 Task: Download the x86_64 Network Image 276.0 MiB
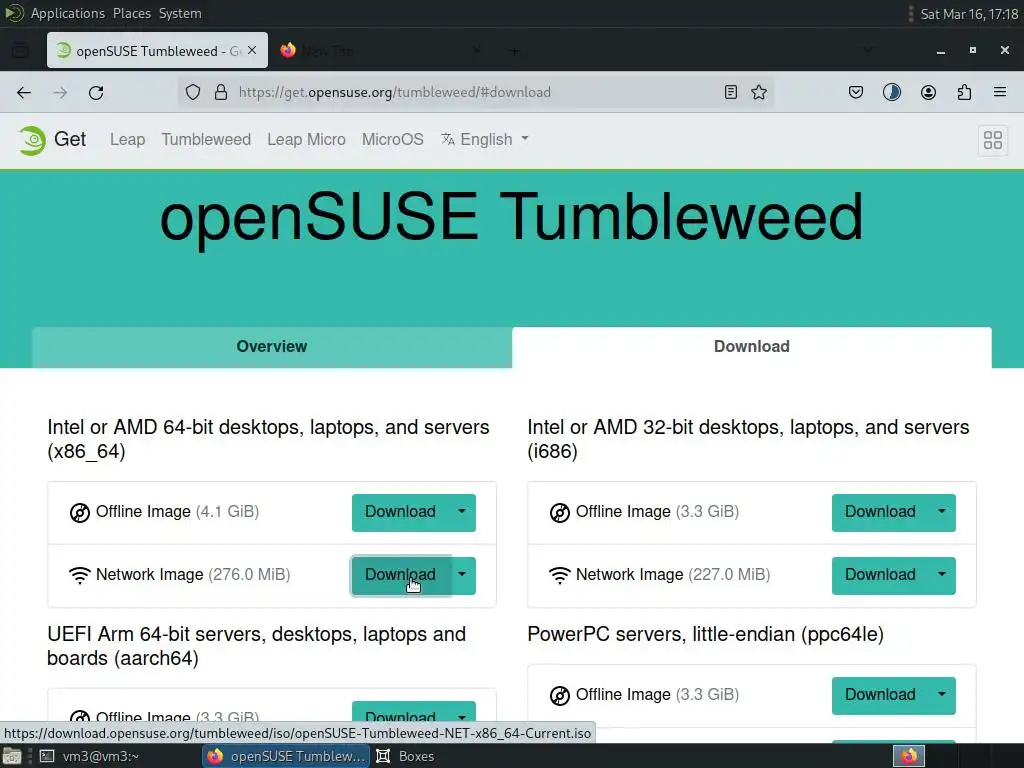(x=400, y=575)
